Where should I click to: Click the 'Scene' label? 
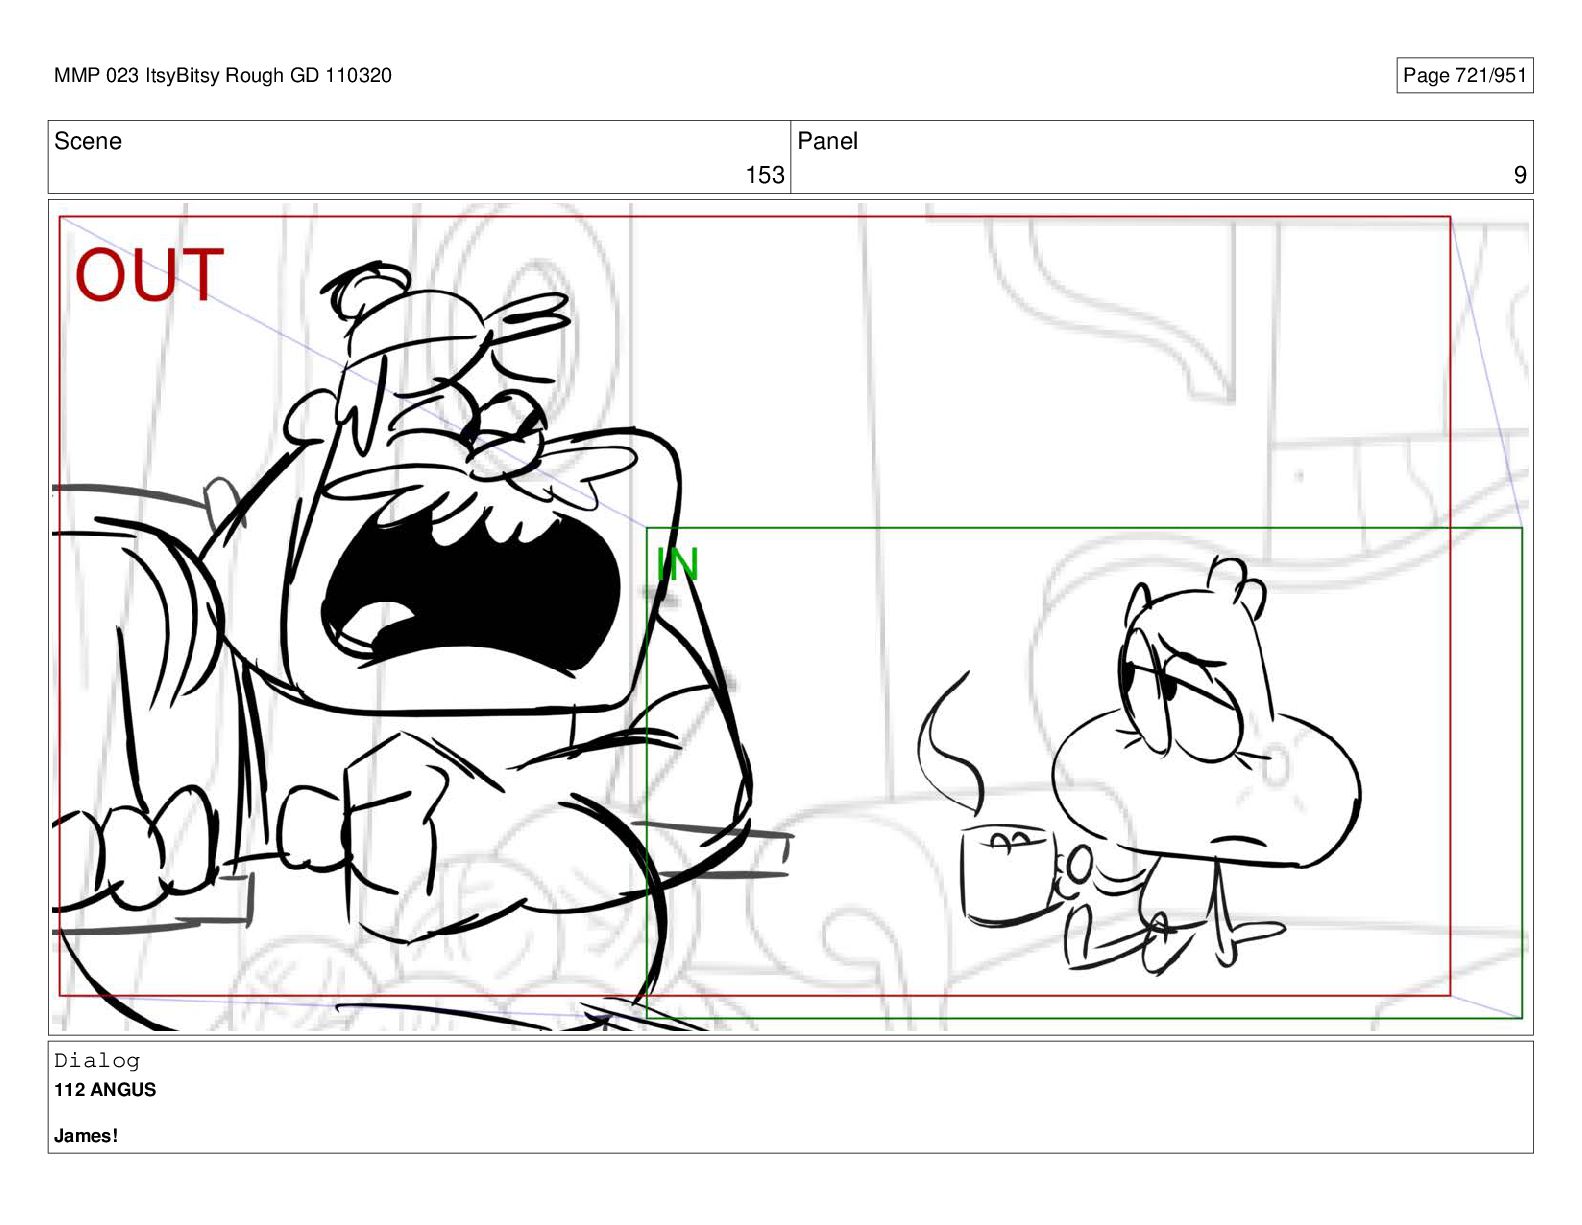click(x=88, y=141)
